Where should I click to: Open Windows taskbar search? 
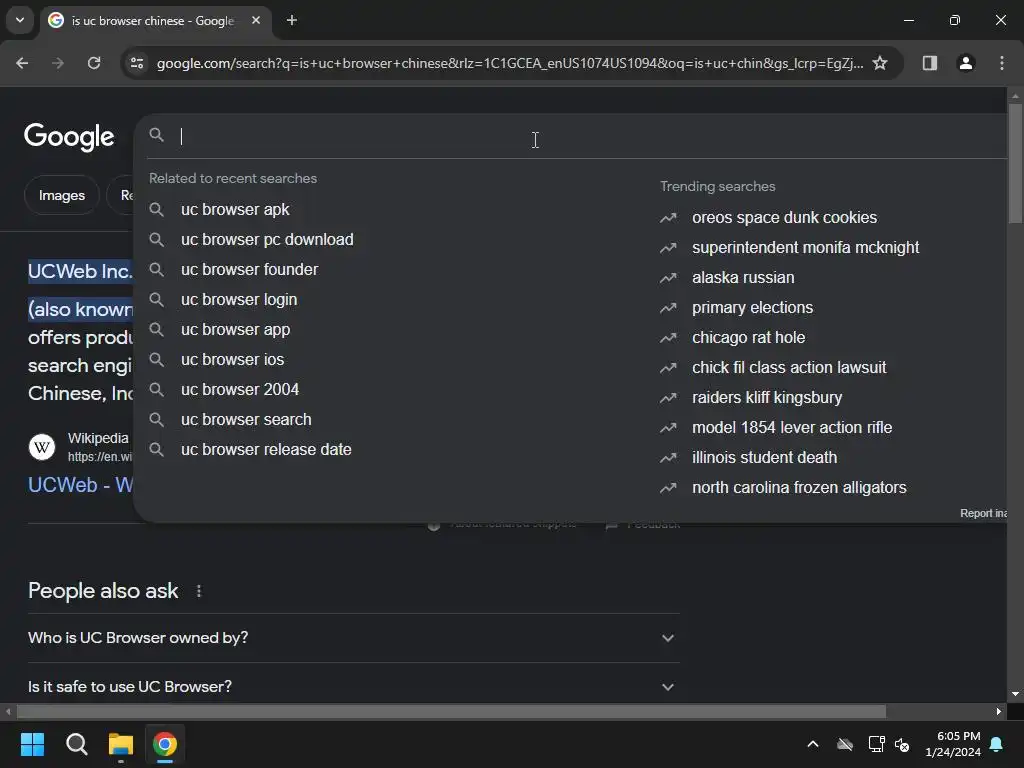tap(76, 744)
